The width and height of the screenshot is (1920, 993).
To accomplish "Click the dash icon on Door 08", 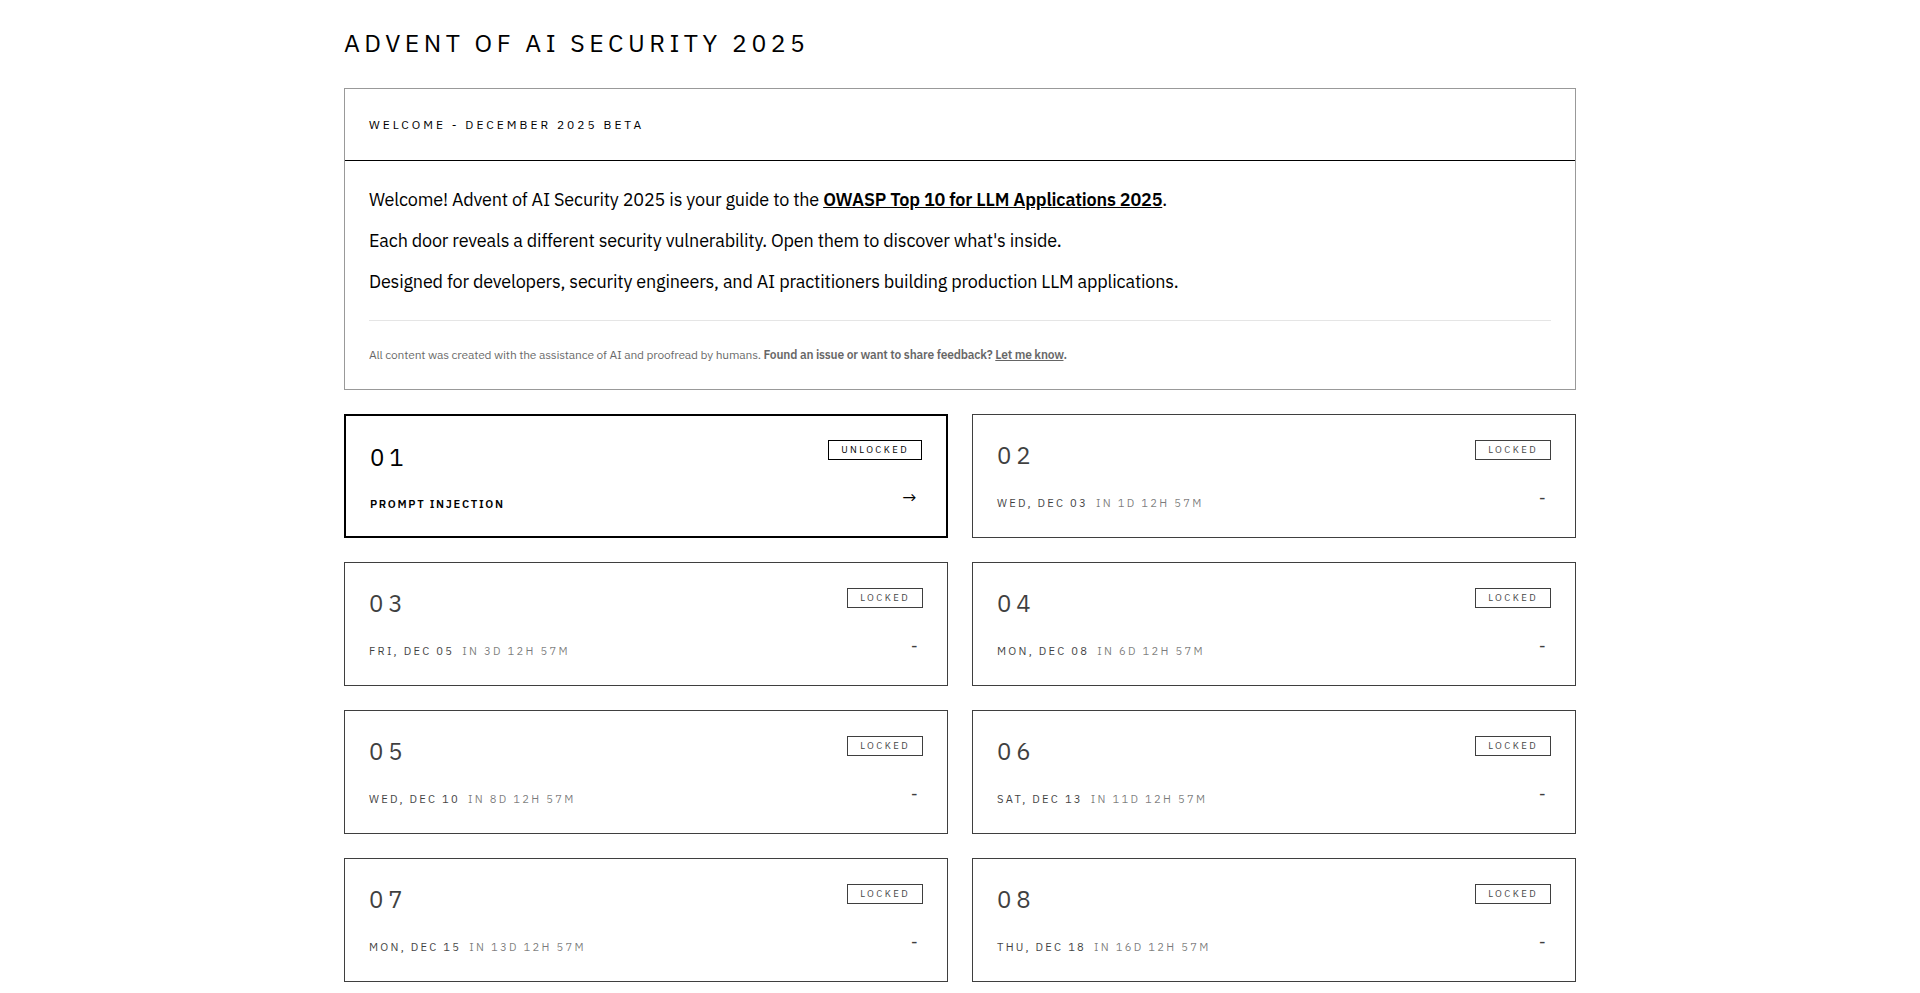I will click(1541, 944).
